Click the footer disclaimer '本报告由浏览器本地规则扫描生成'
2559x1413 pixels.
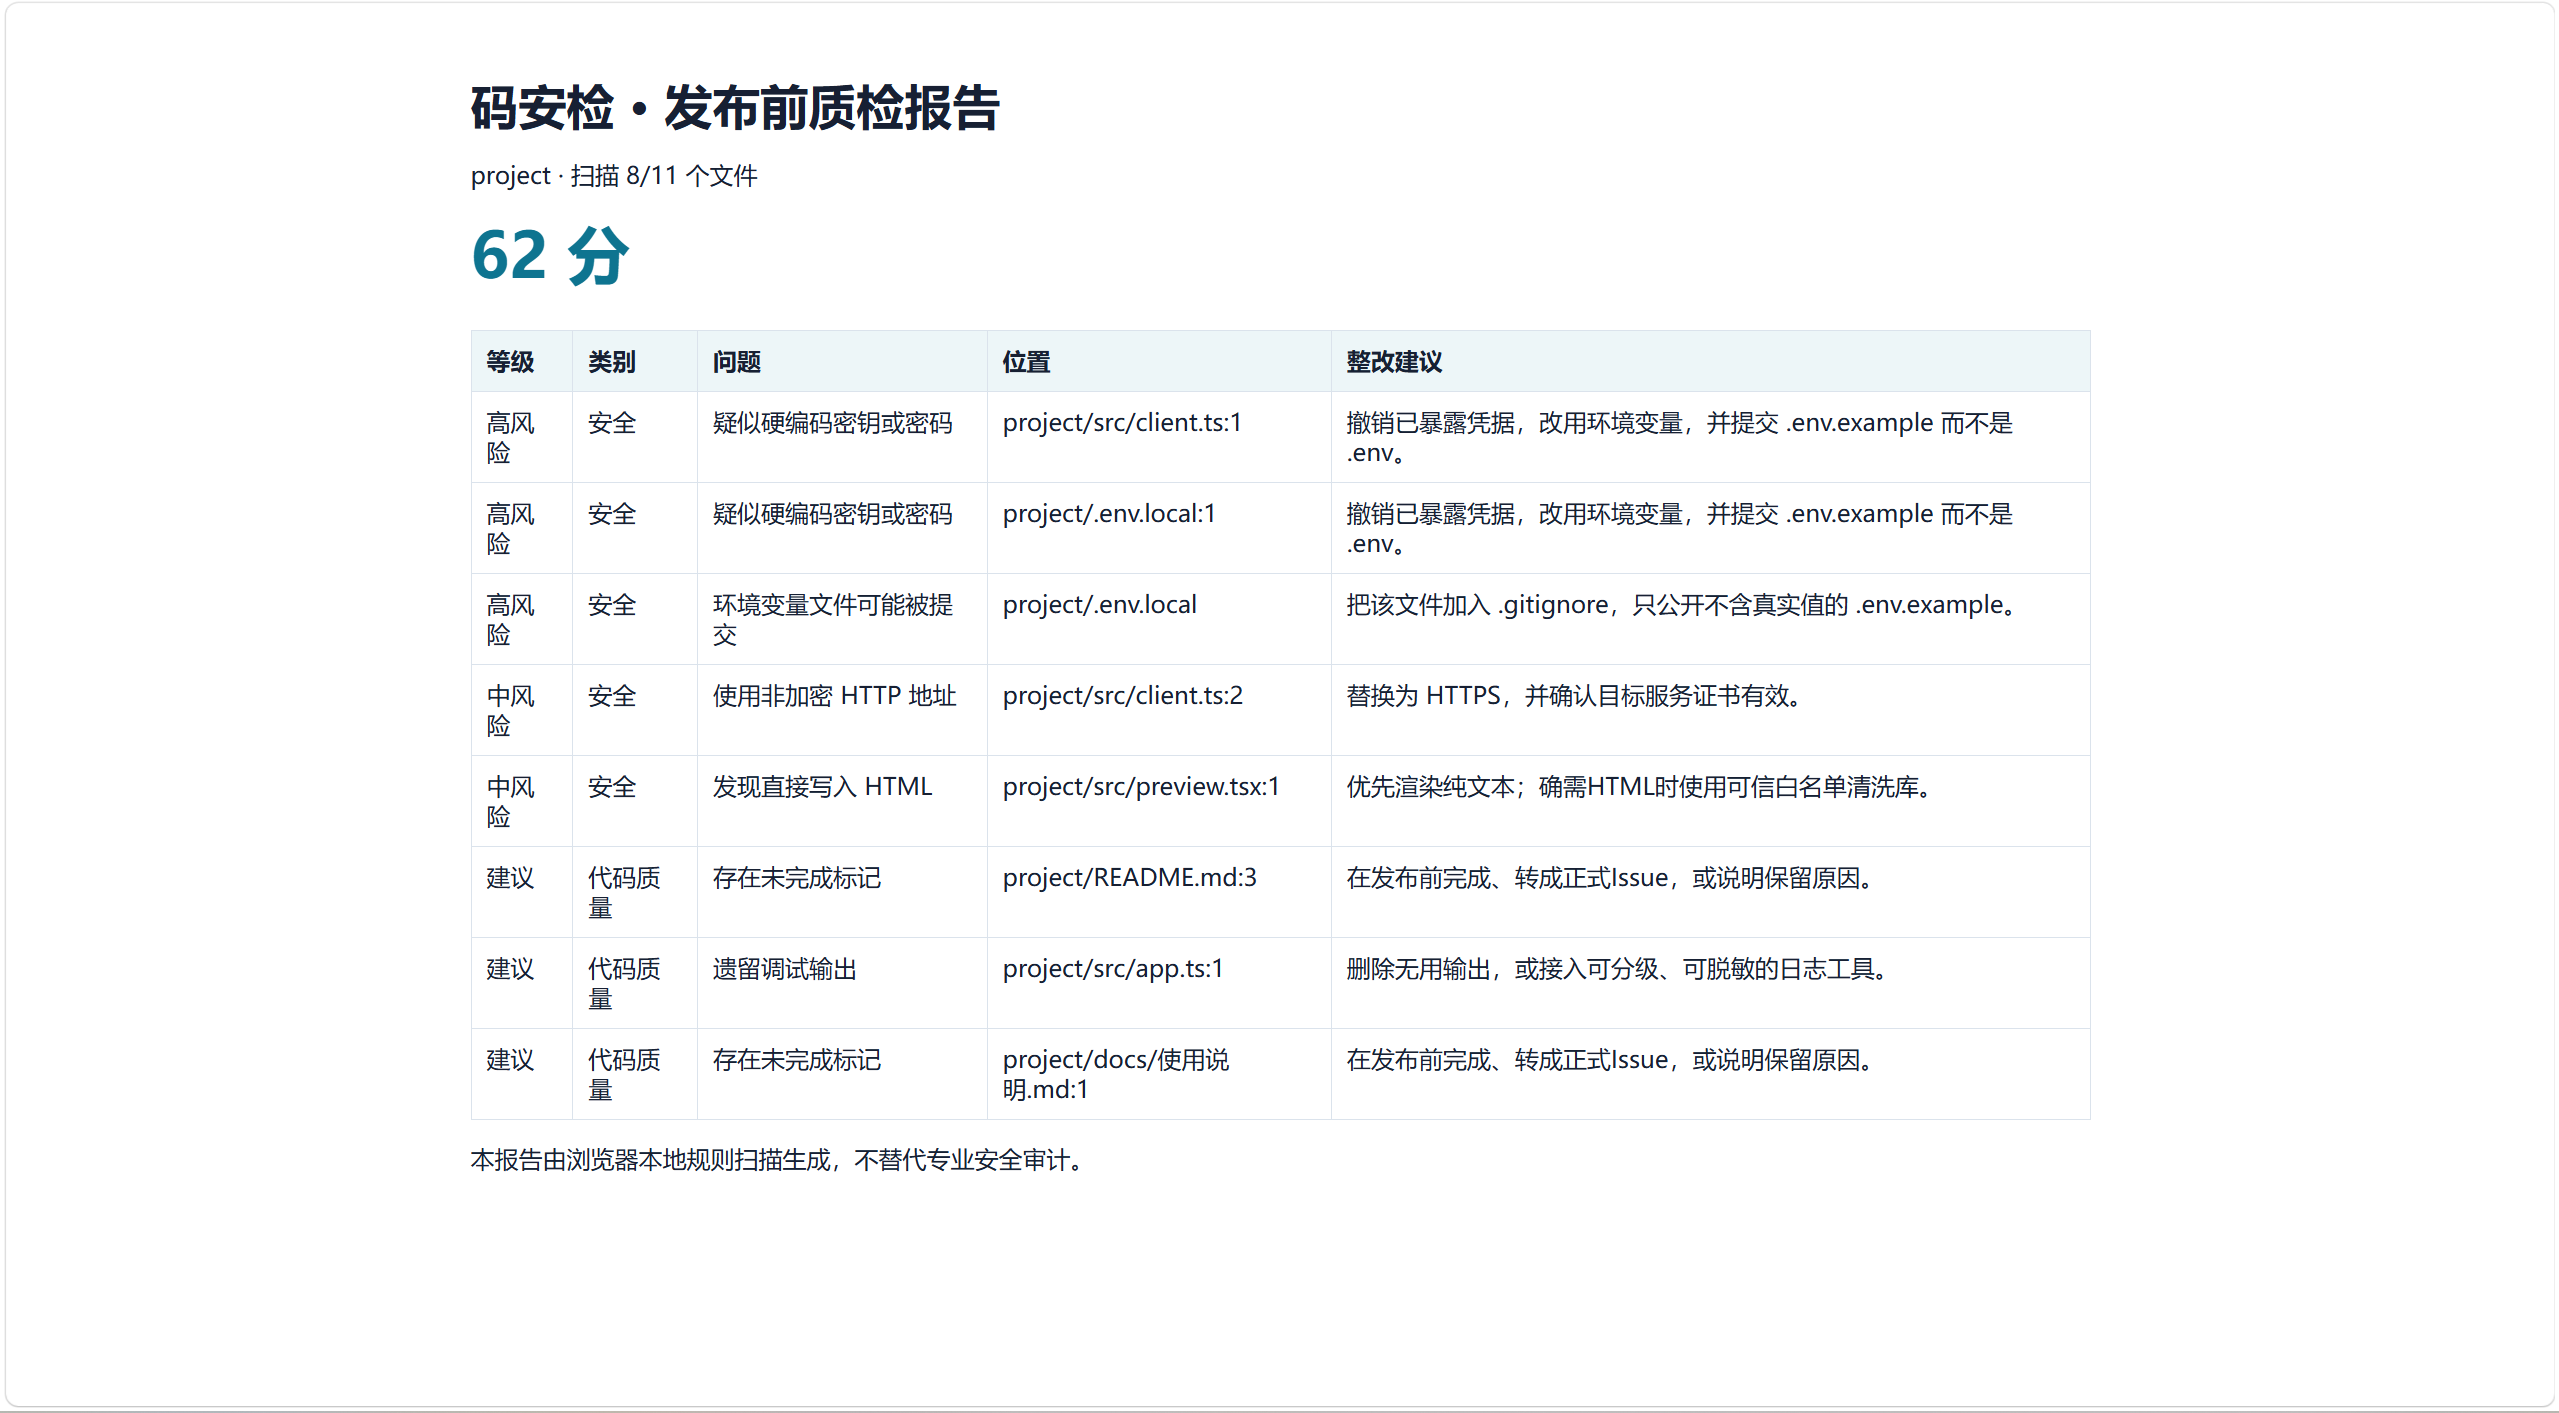(651, 1160)
